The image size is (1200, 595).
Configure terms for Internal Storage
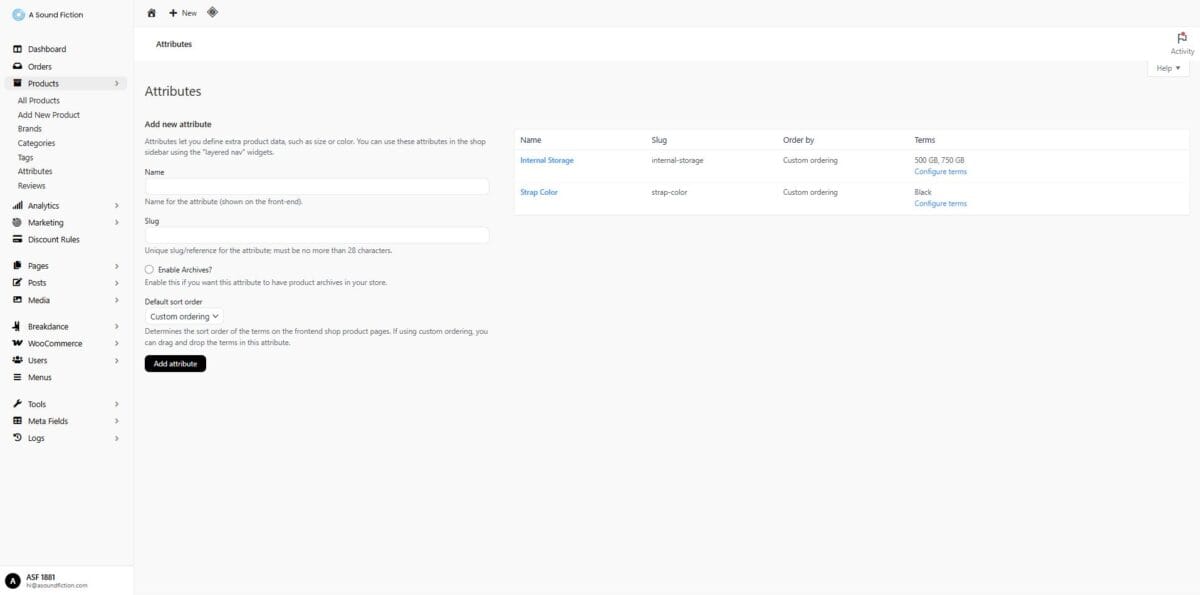pyautogui.click(x=941, y=171)
